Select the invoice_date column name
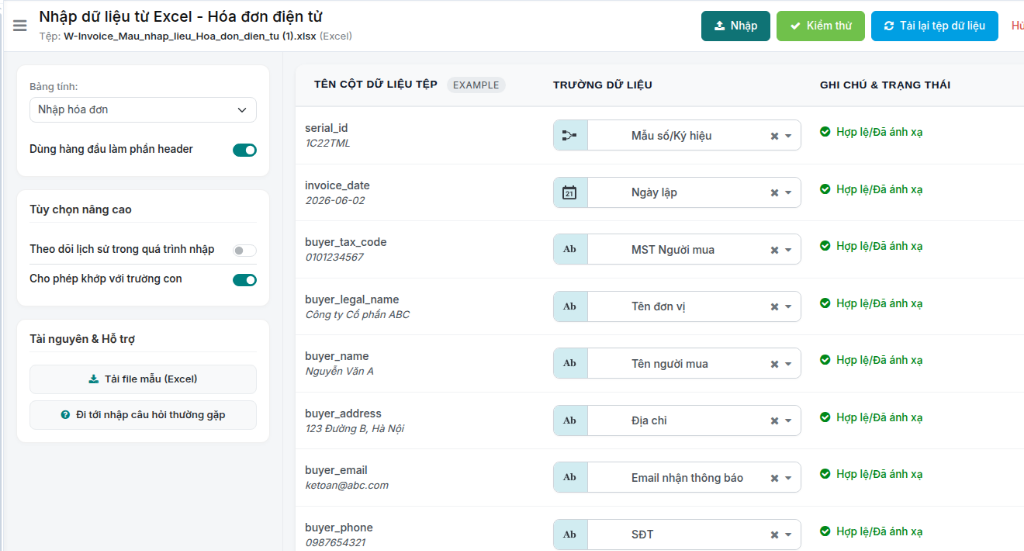Viewport: 1024px width, 551px height. point(337,185)
